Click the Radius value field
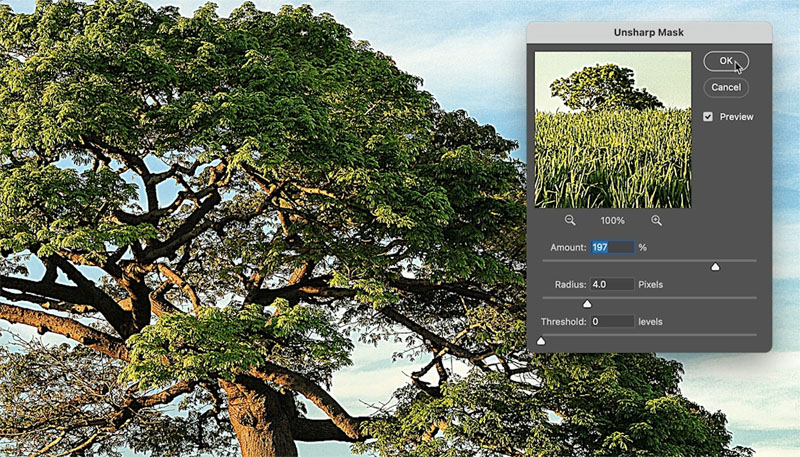This screenshot has height=457, width=800. pyautogui.click(x=612, y=285)
